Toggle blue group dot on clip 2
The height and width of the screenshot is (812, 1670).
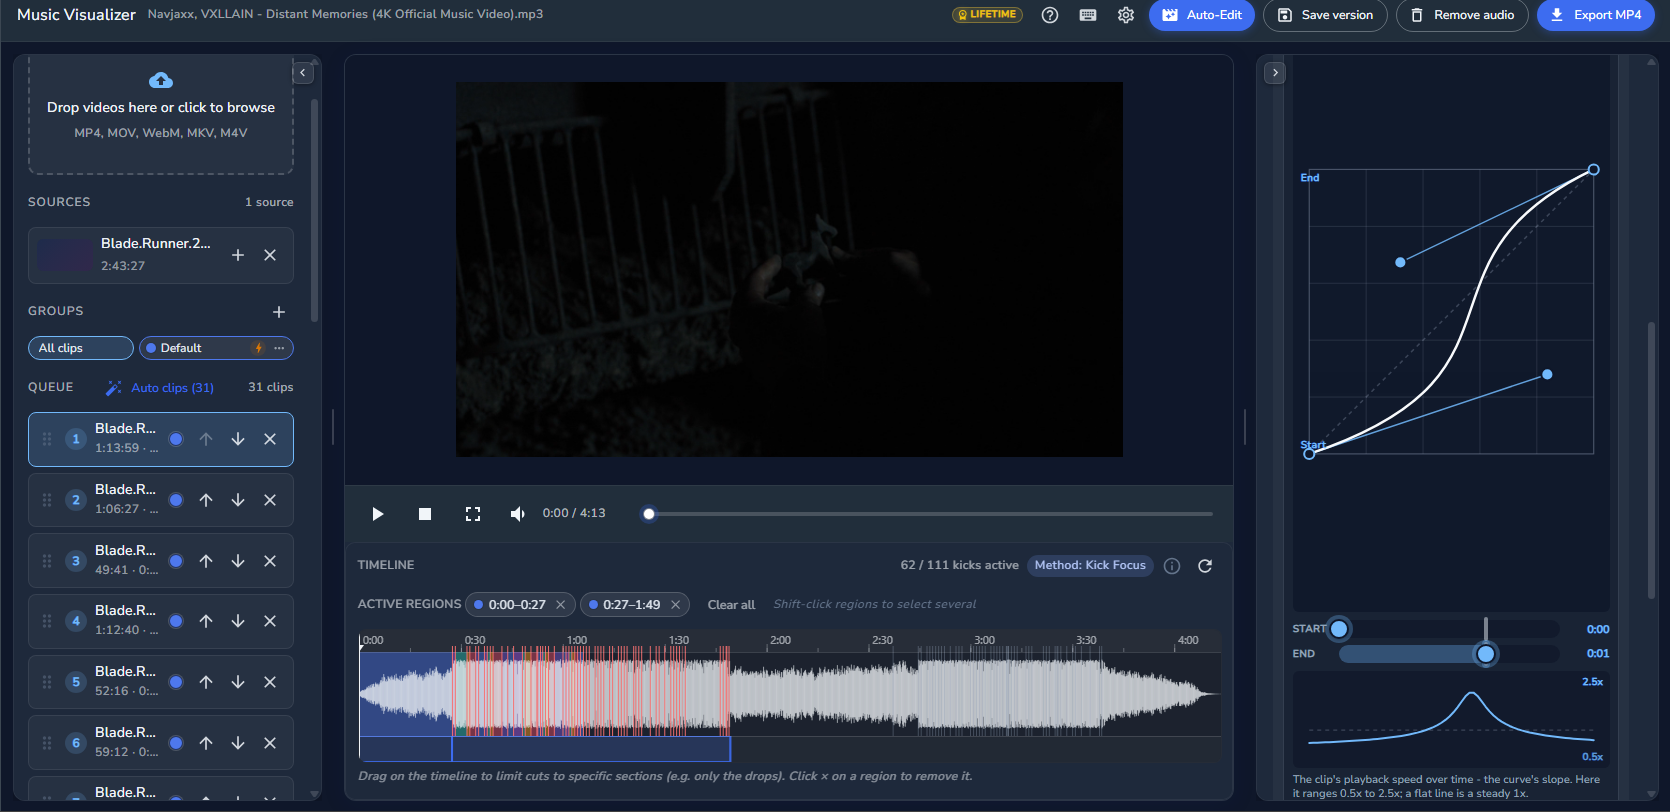[x=176, y=500]
